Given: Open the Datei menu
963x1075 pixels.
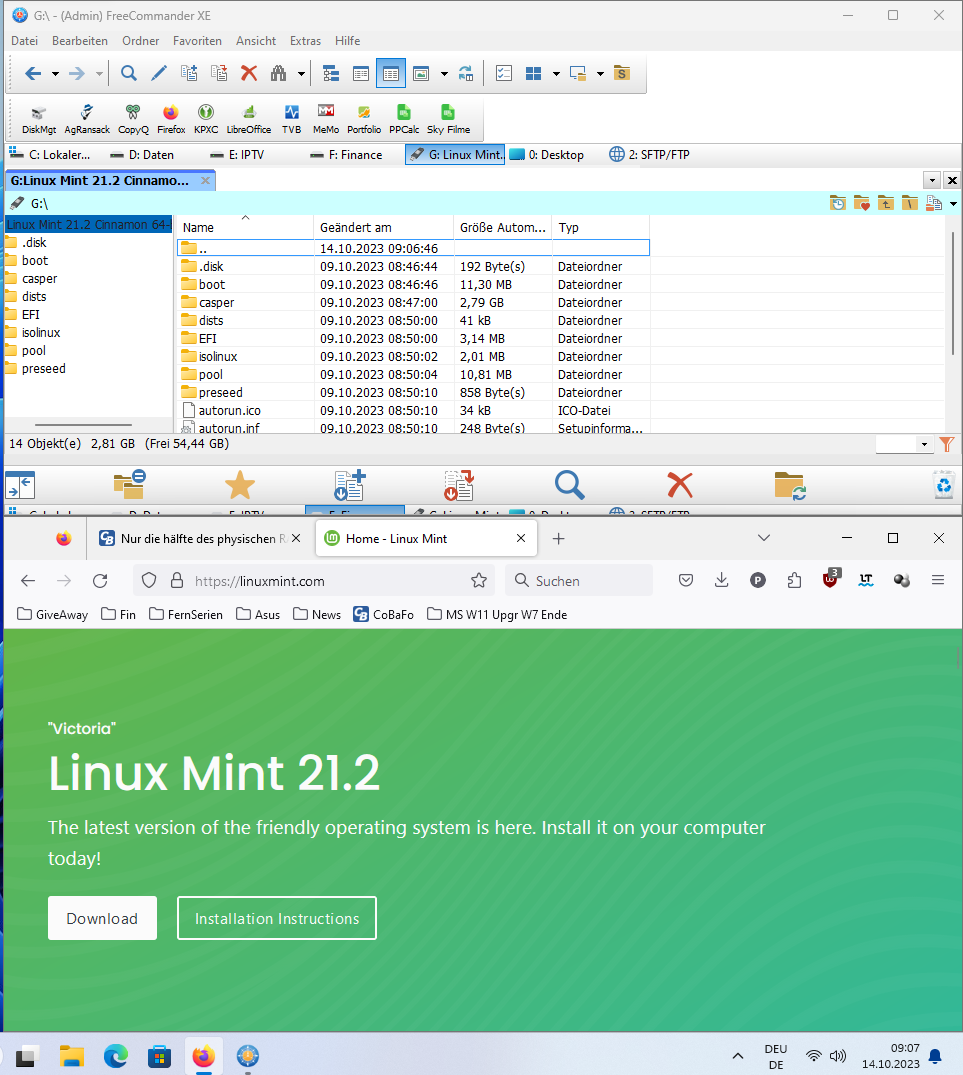Looking at the screenshot, I should point(25,41).
